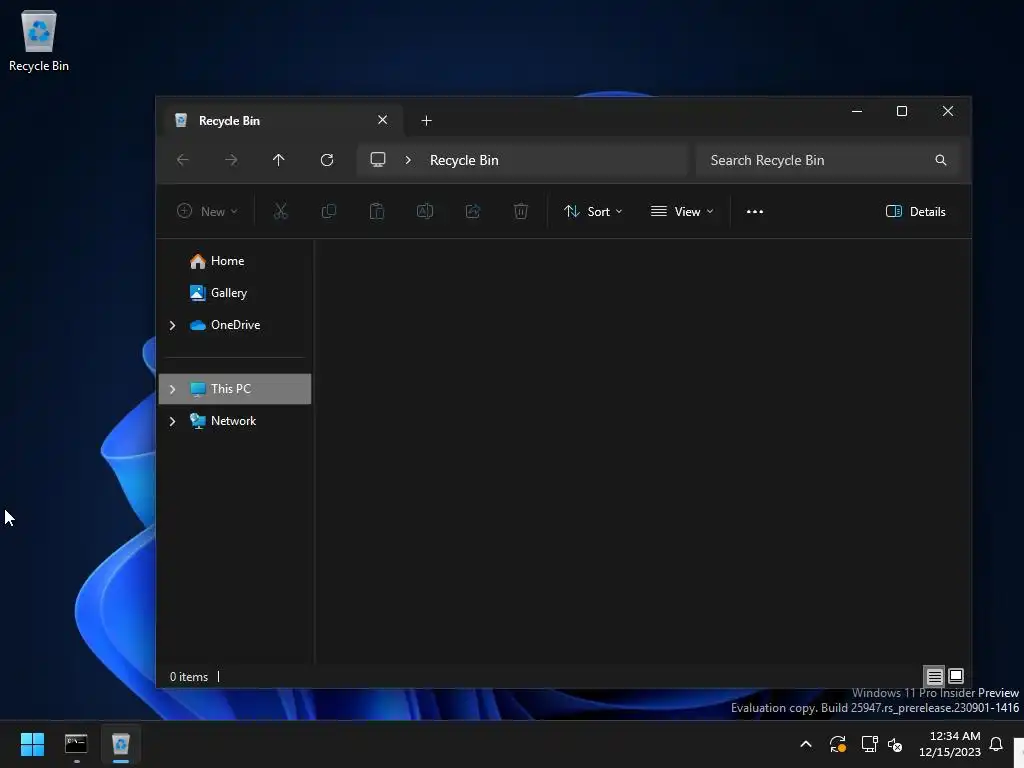The height and width of the screenshot is (768, 1024).
Task: Open the See more ellipsis menu
Action: click(755, 212)
